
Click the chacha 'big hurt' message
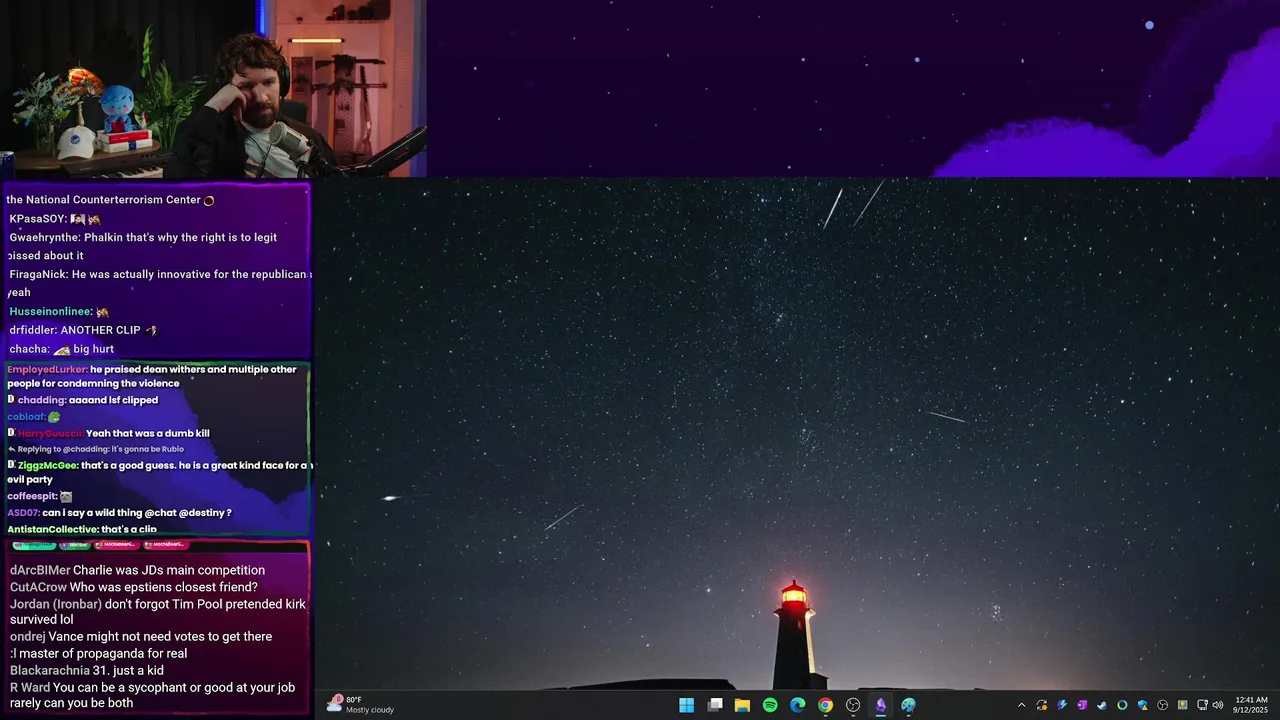[61, 349]
